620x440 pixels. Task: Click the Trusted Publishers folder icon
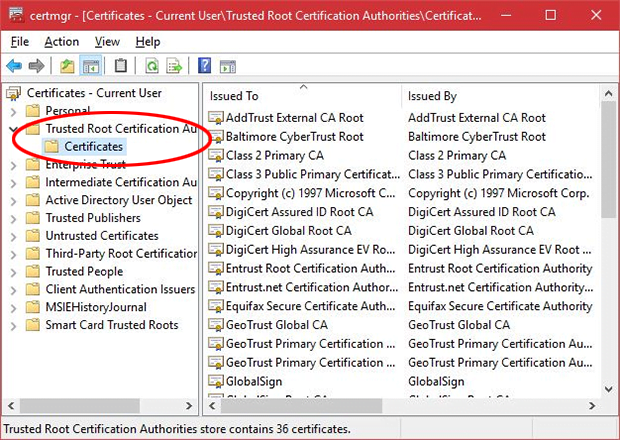(x=33, y=218)
